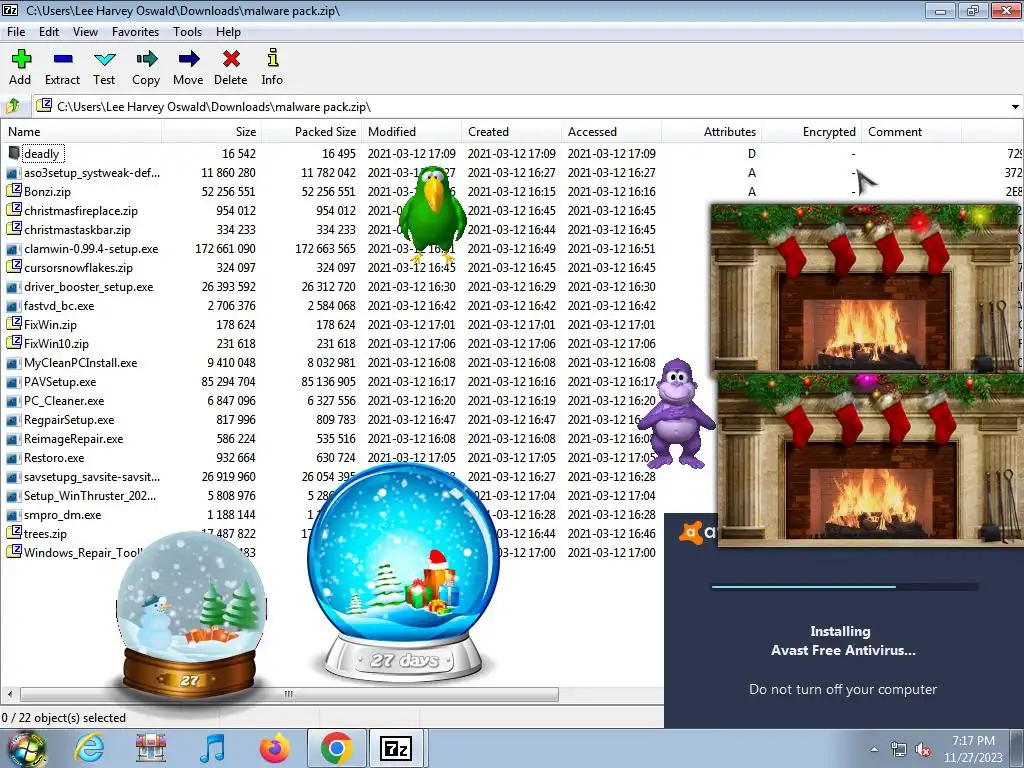Select the RegpairSetup.exe file
This screenshot has width=1024, height=768.
click(x=69, y=419)
